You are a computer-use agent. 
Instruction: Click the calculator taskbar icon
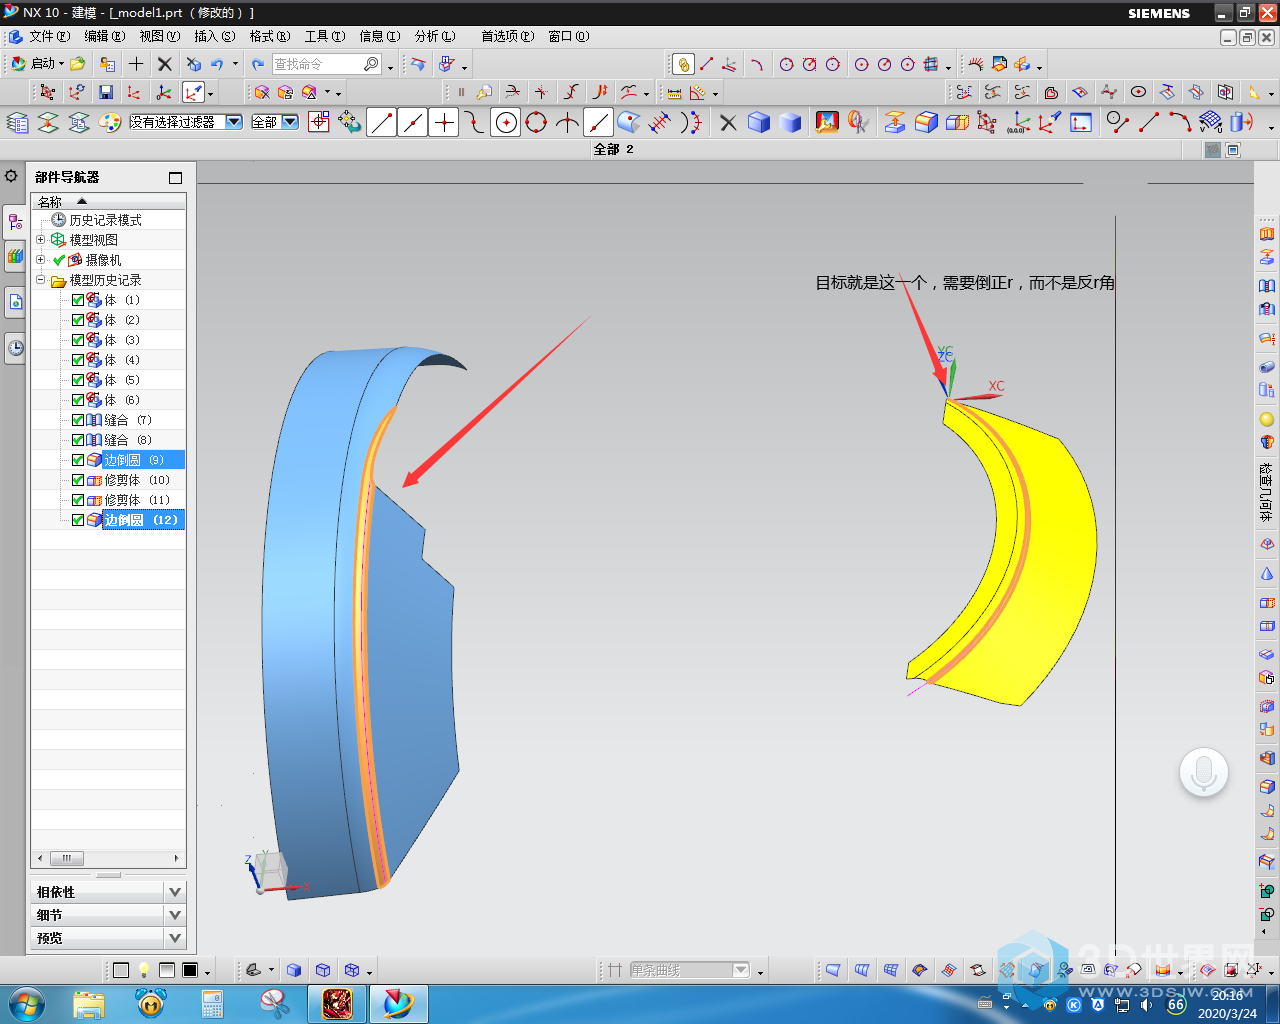(212, 1004)
